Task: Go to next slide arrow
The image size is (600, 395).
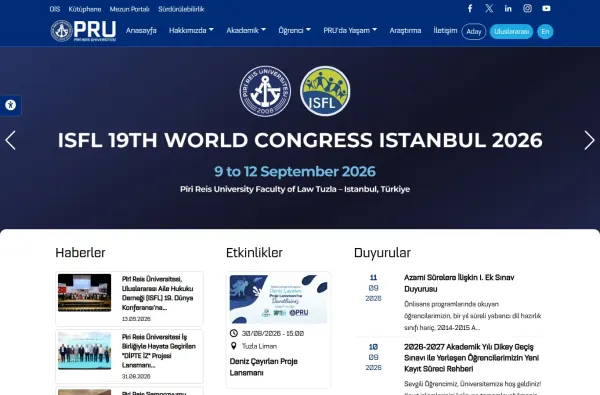Action: click(x=589, y=140)
